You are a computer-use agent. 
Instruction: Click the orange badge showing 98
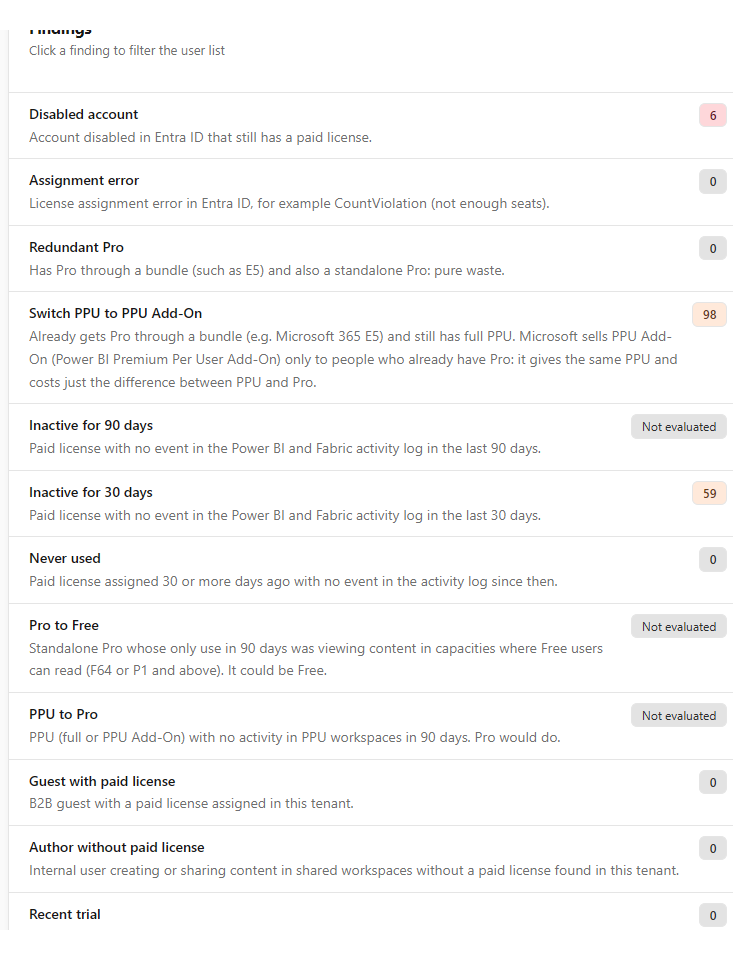point(709,315)
